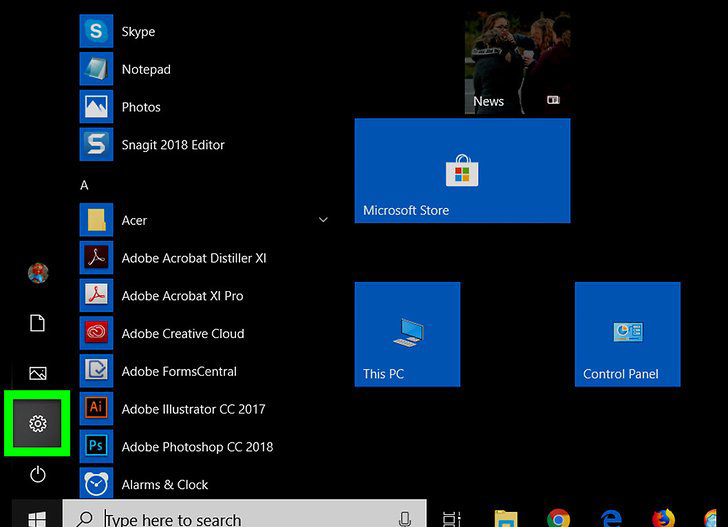Open the This PC tile
This screenshot has width=728, height=527.
coord(407,334)
